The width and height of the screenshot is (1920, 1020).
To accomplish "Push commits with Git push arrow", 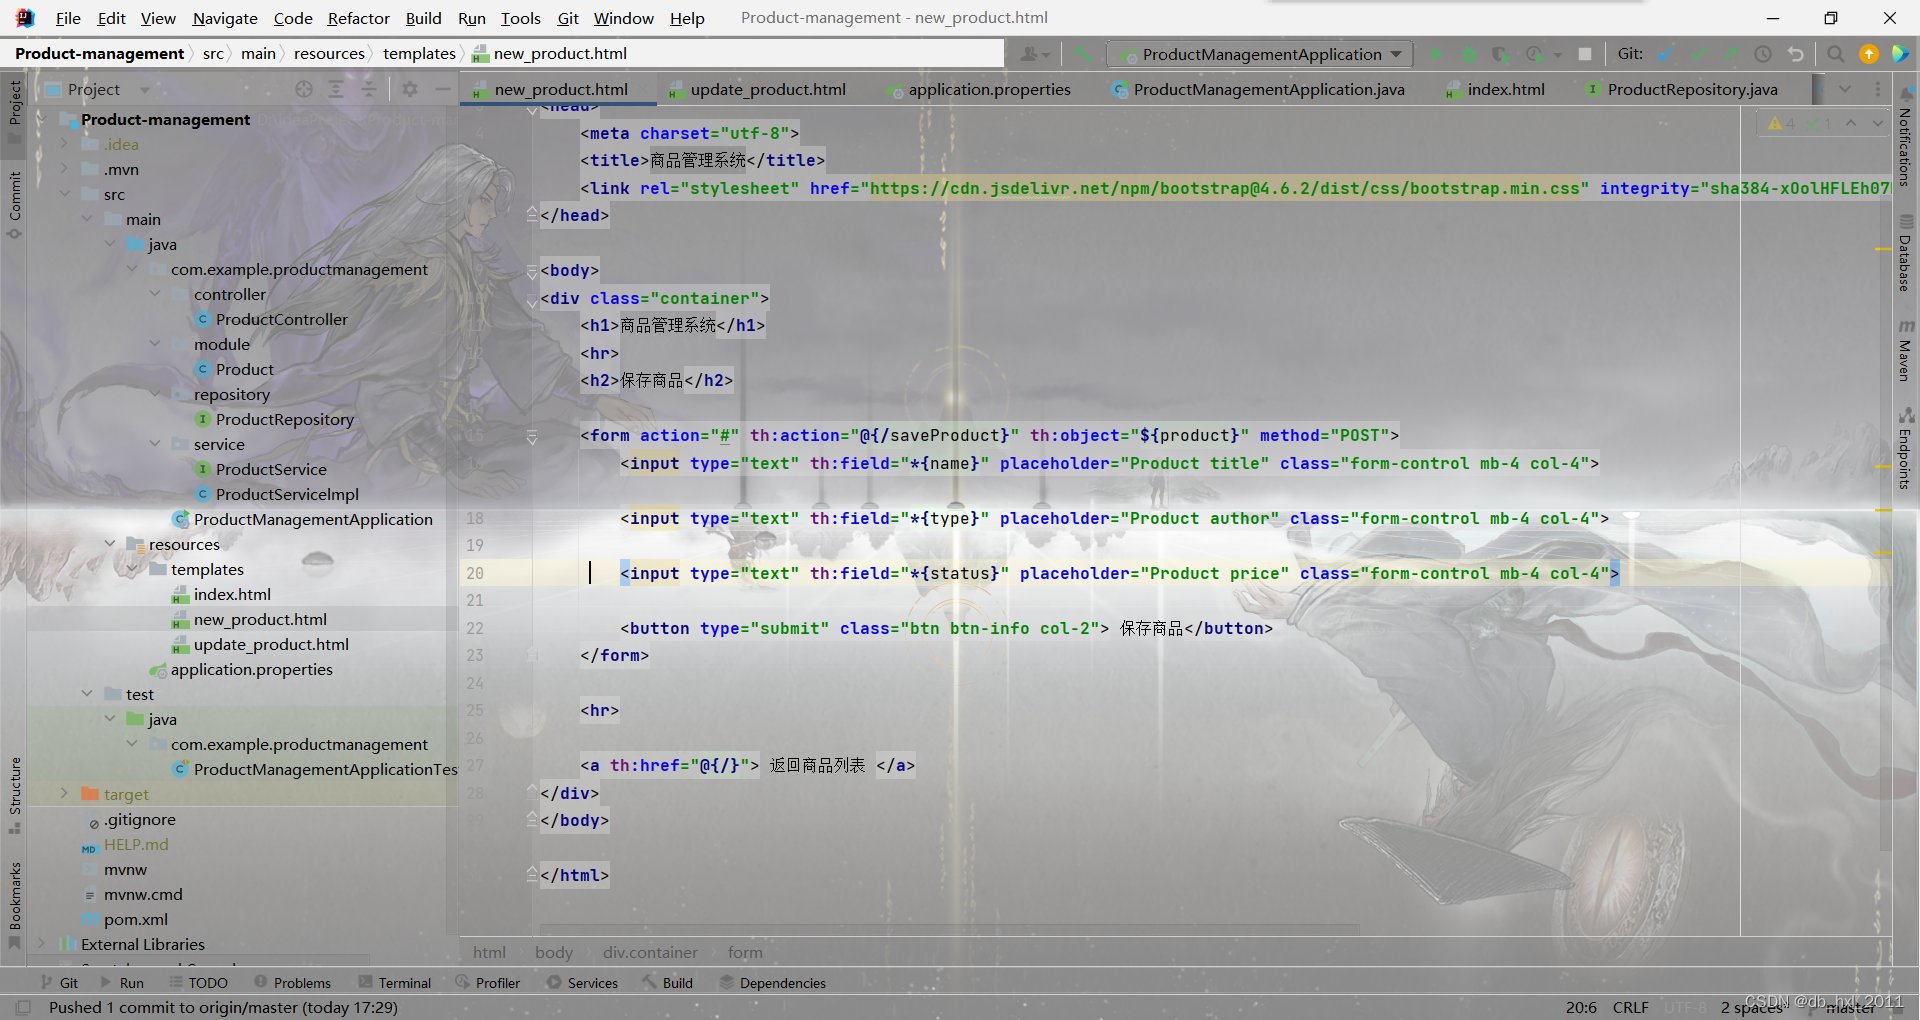I will pos(1730,54).
